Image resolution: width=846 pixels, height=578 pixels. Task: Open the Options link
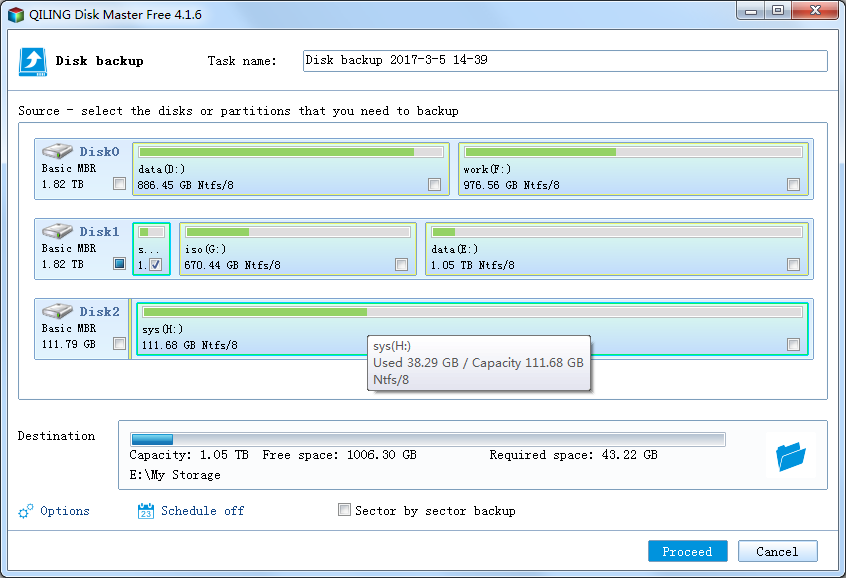tap(65, 511)
